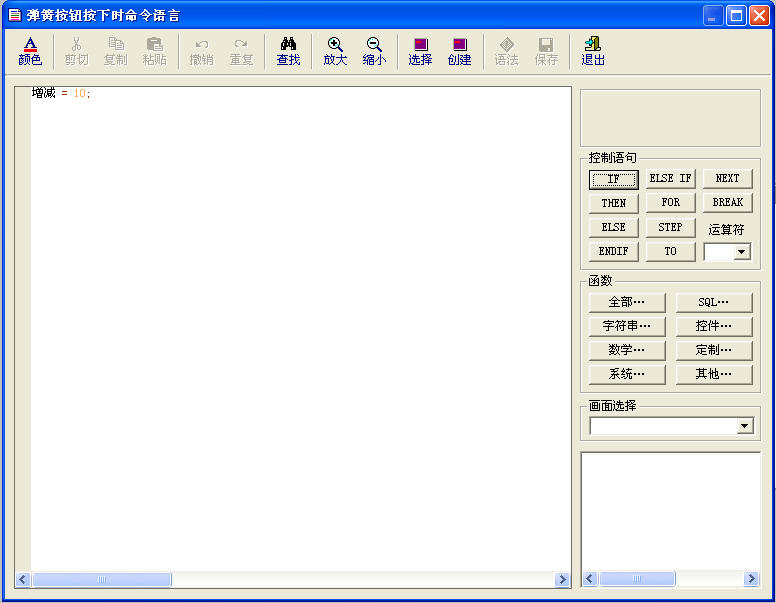Click in the code editor after 增减 = 10;
Screen dimensions: 776x603
[x=94, y=94]
